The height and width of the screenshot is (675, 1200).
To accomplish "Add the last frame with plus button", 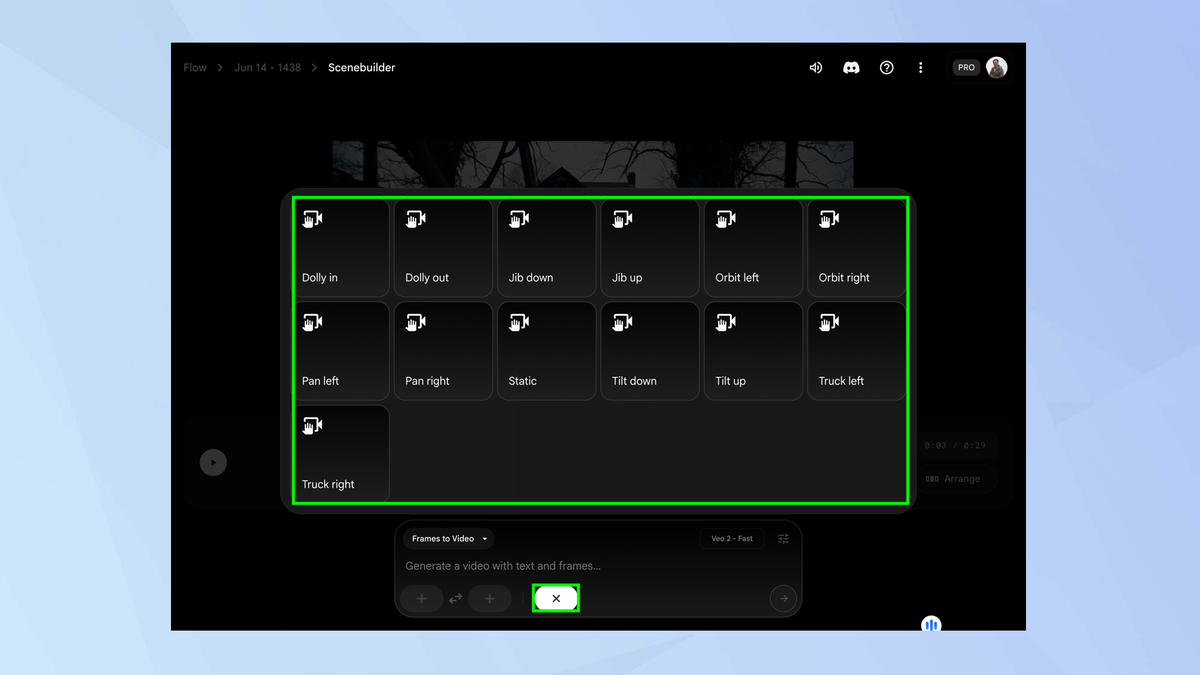I will point(490,599).
